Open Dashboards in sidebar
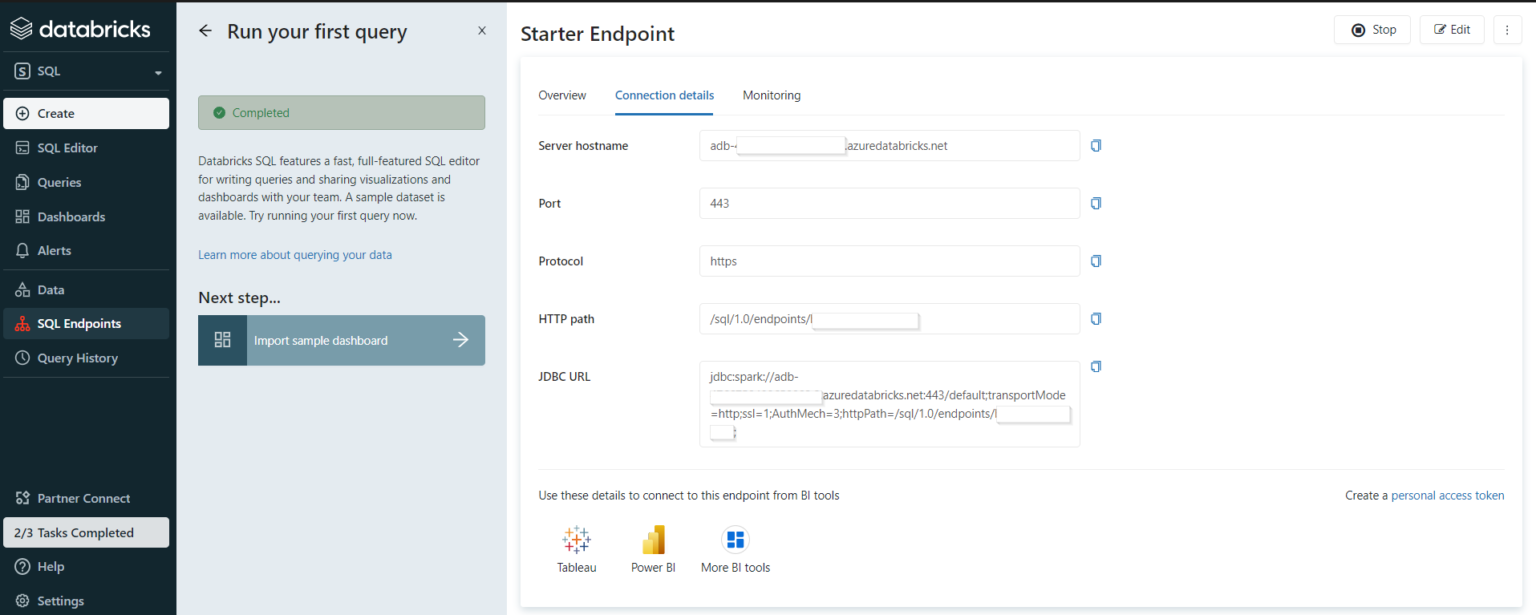 coord(86,216)
